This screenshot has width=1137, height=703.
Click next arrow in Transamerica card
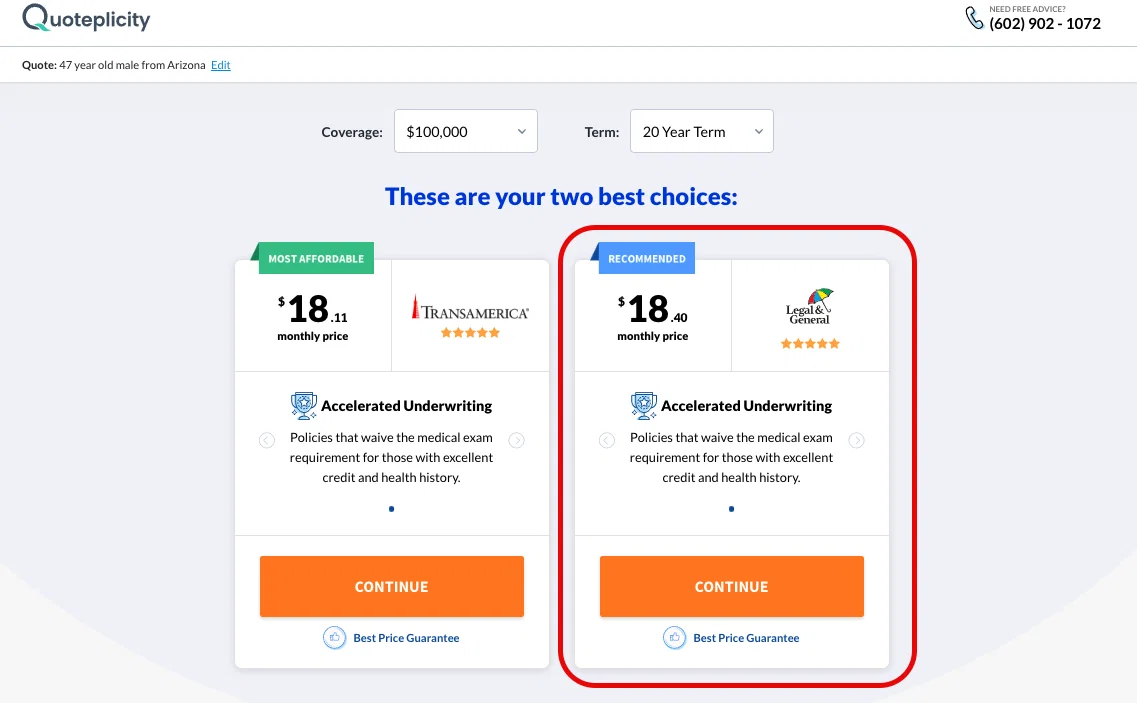coord(516,440)
